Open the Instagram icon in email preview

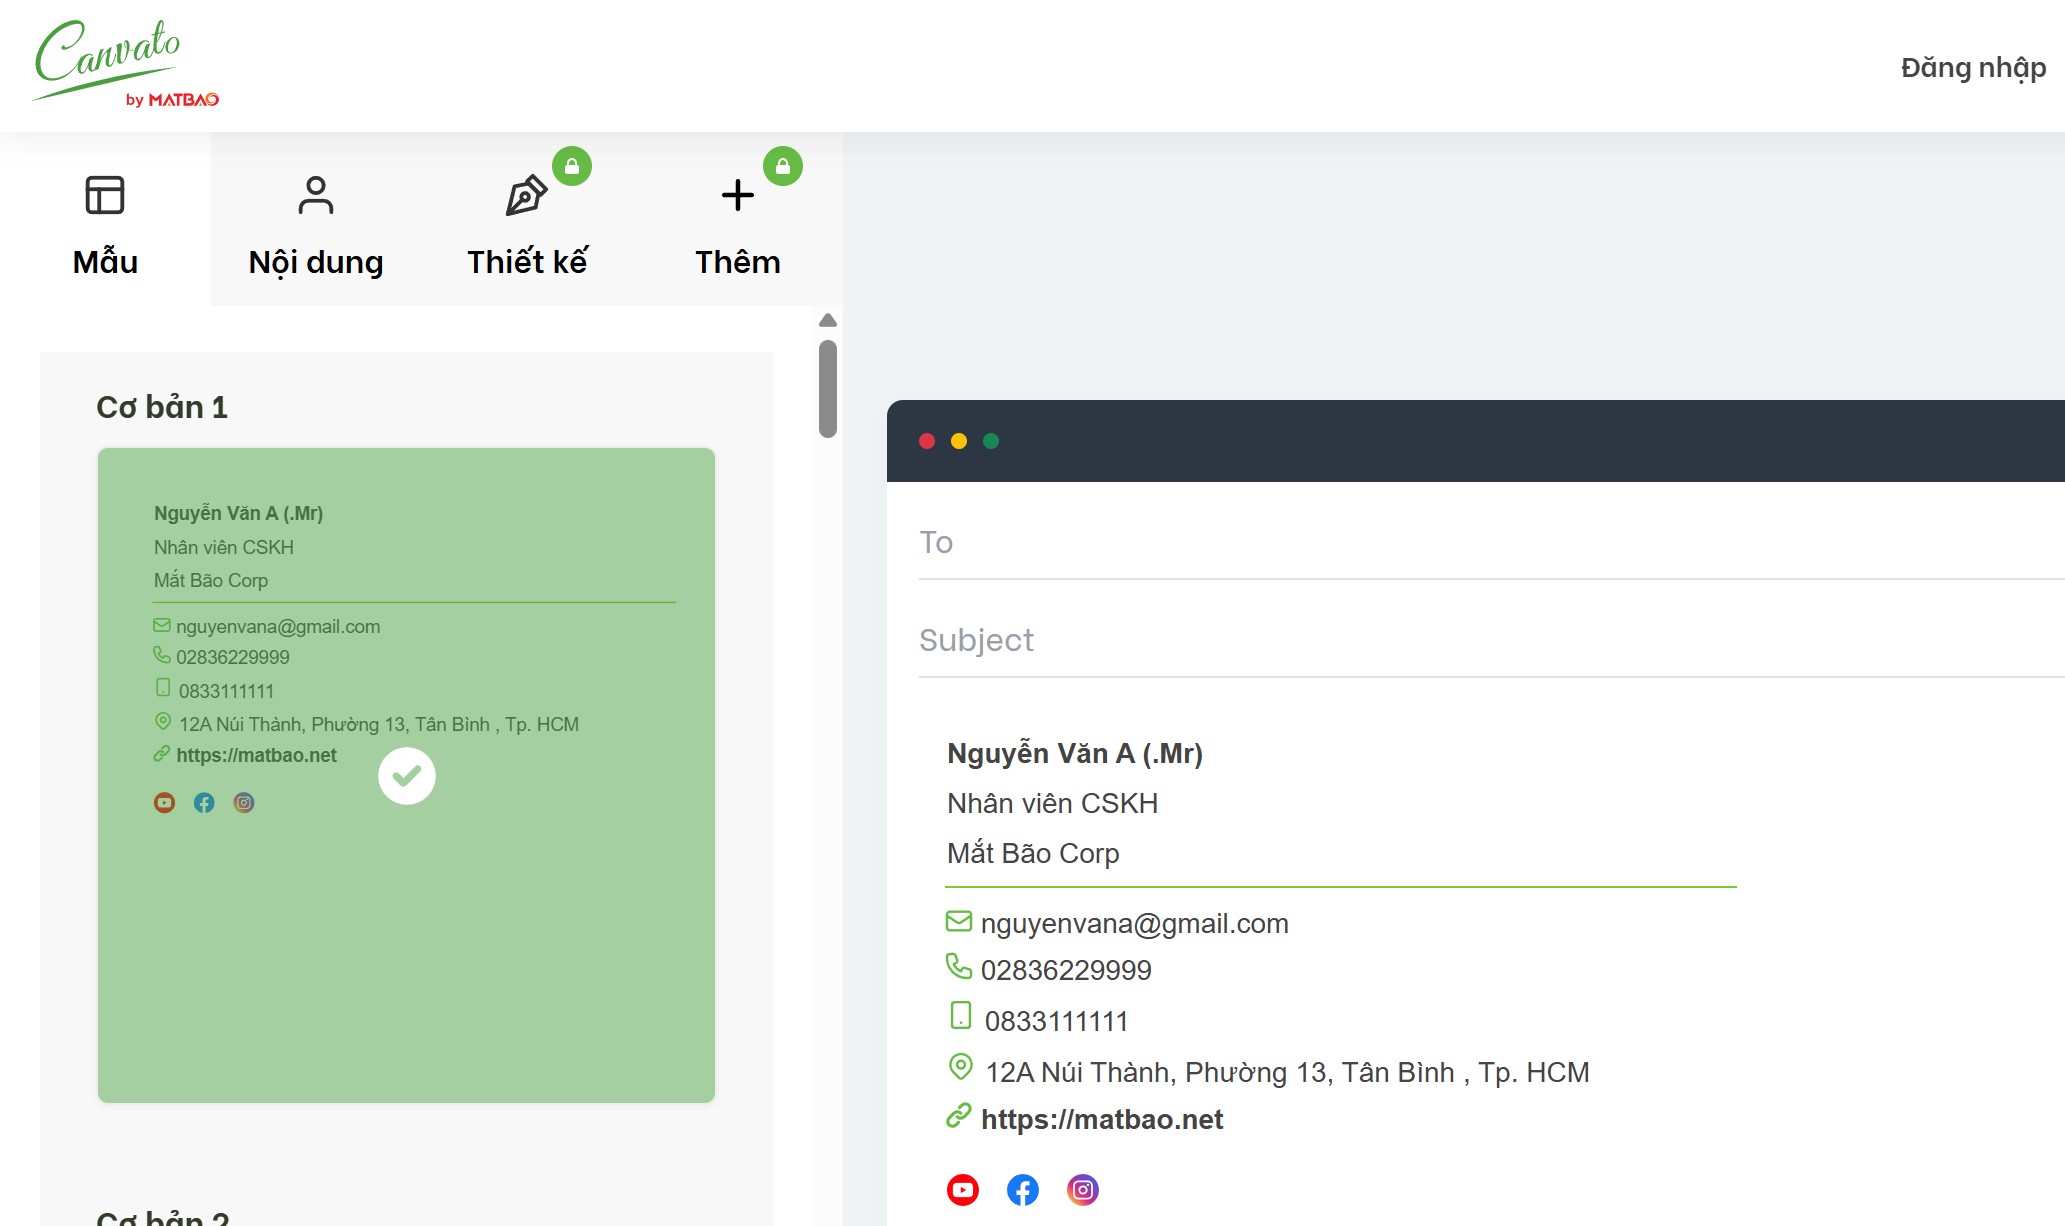point(1083,1190)
